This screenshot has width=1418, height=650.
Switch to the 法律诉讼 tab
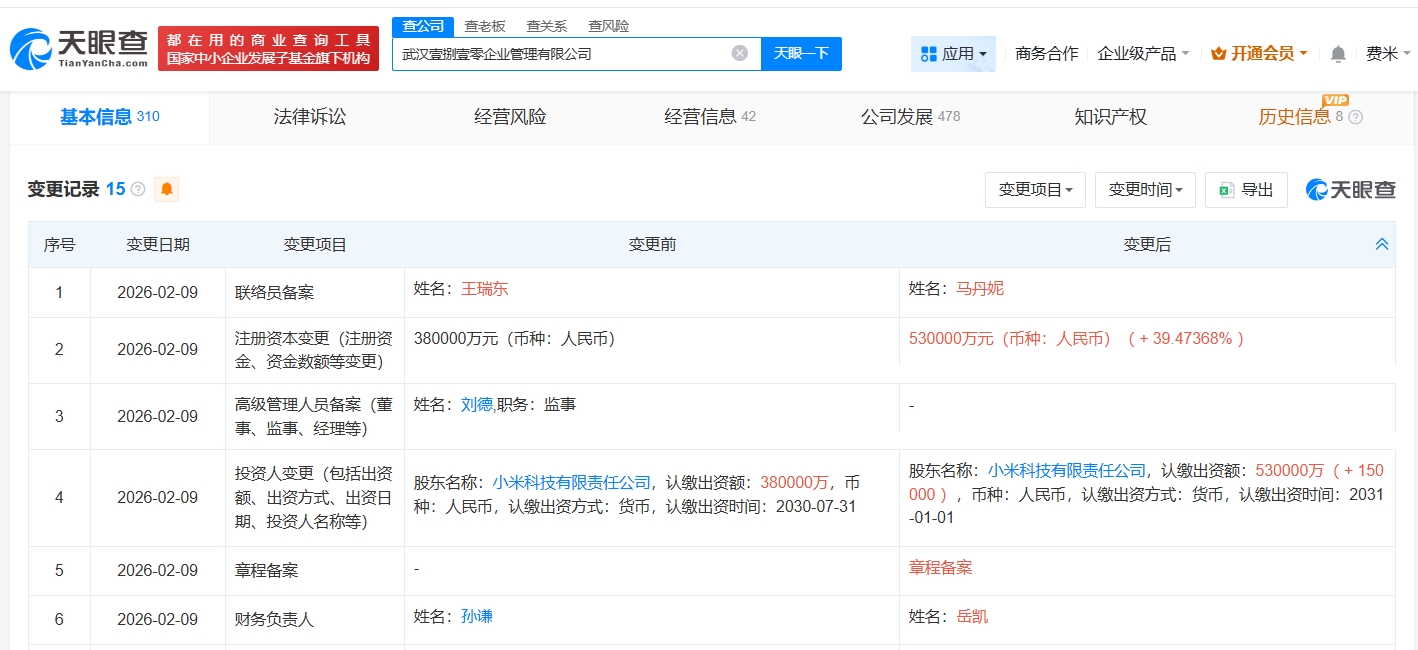[x=310, y=117]
